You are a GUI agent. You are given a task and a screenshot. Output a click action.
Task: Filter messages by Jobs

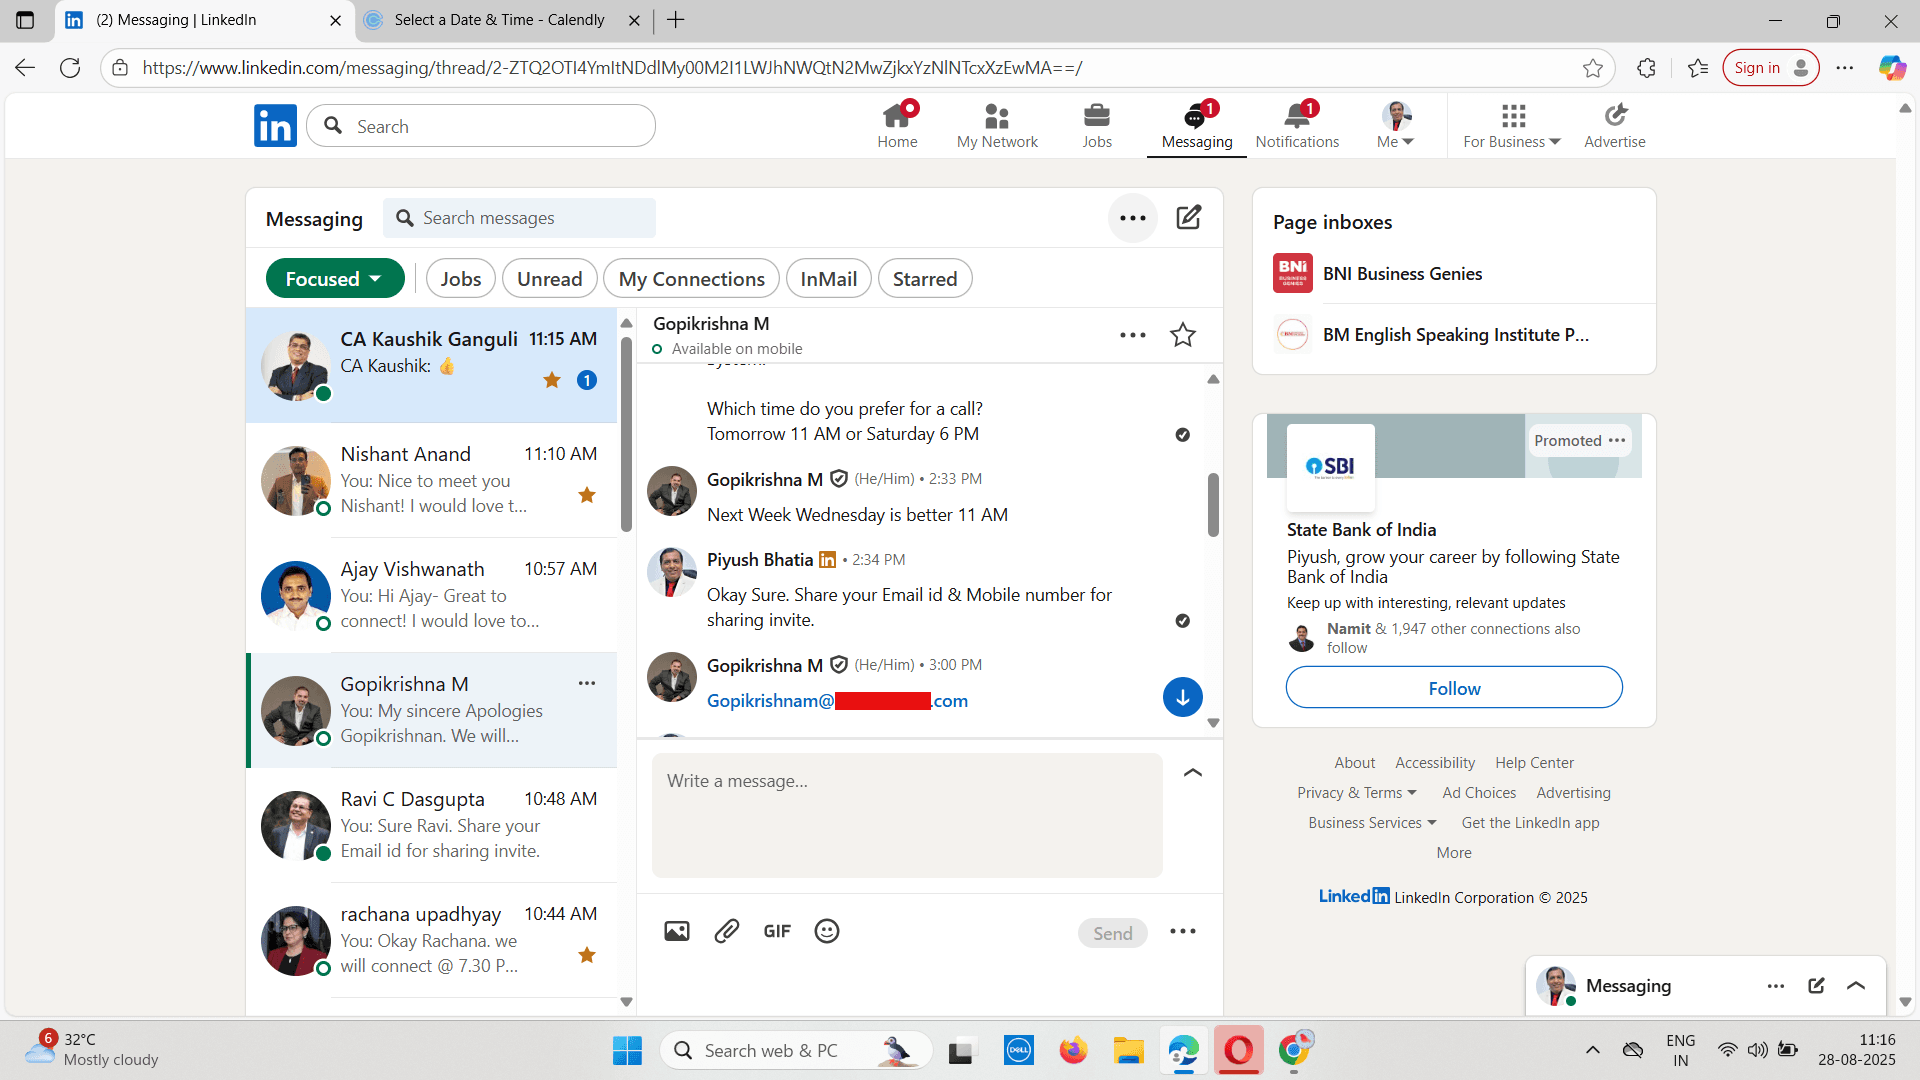[461, 279]
